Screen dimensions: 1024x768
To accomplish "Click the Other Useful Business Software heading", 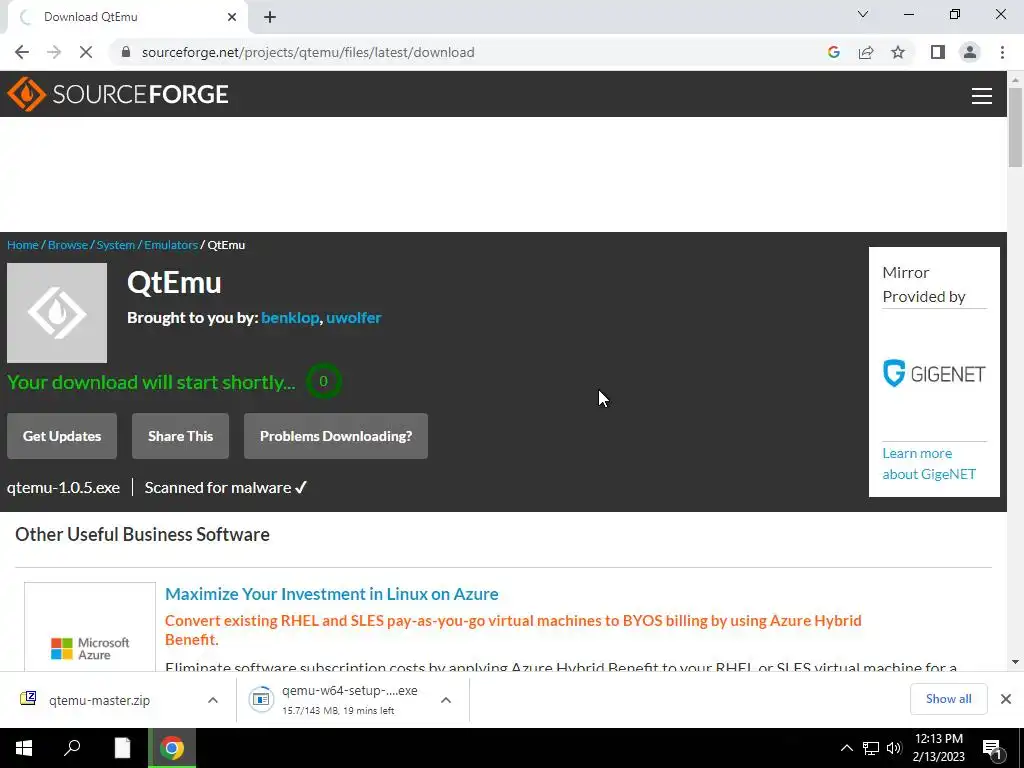I will [x=142, y=534].
